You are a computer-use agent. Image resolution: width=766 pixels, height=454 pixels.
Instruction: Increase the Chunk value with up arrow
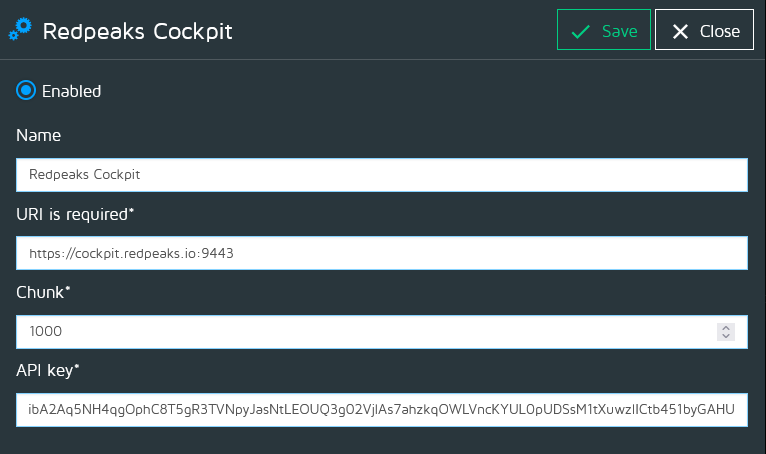[x=727, y=327]
